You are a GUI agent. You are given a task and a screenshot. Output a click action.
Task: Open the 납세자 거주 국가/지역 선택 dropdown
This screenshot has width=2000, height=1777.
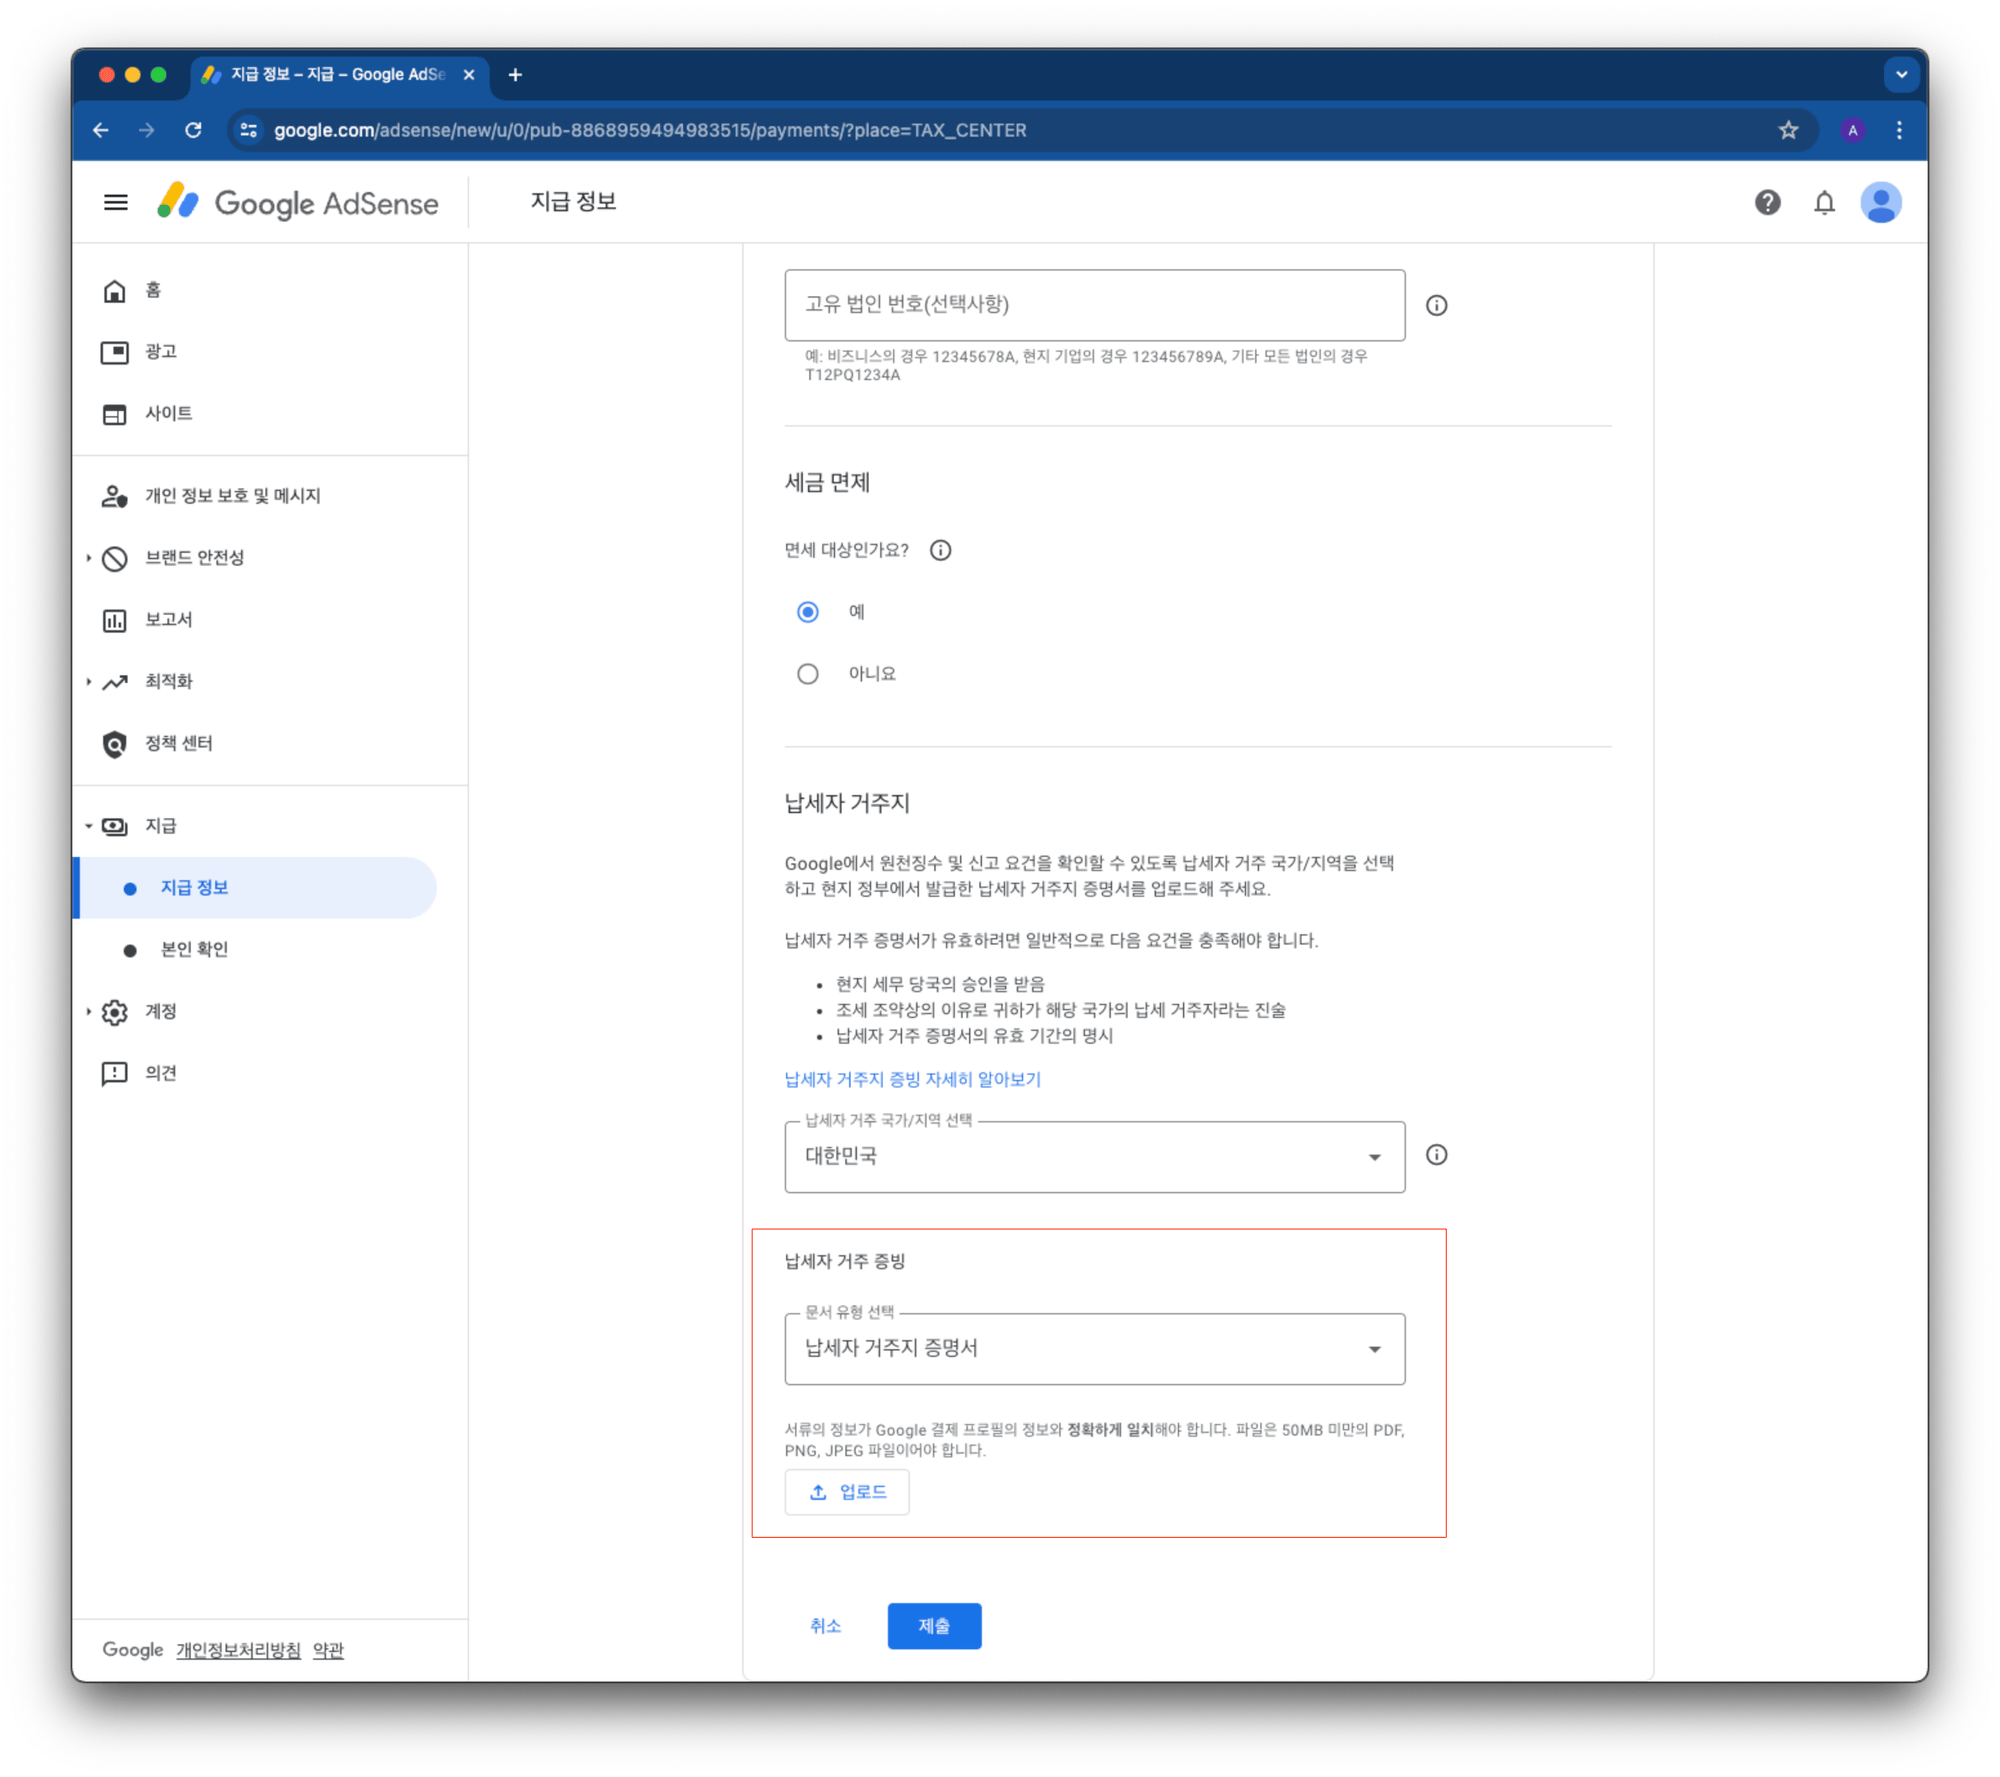tap(1094, 1156)
